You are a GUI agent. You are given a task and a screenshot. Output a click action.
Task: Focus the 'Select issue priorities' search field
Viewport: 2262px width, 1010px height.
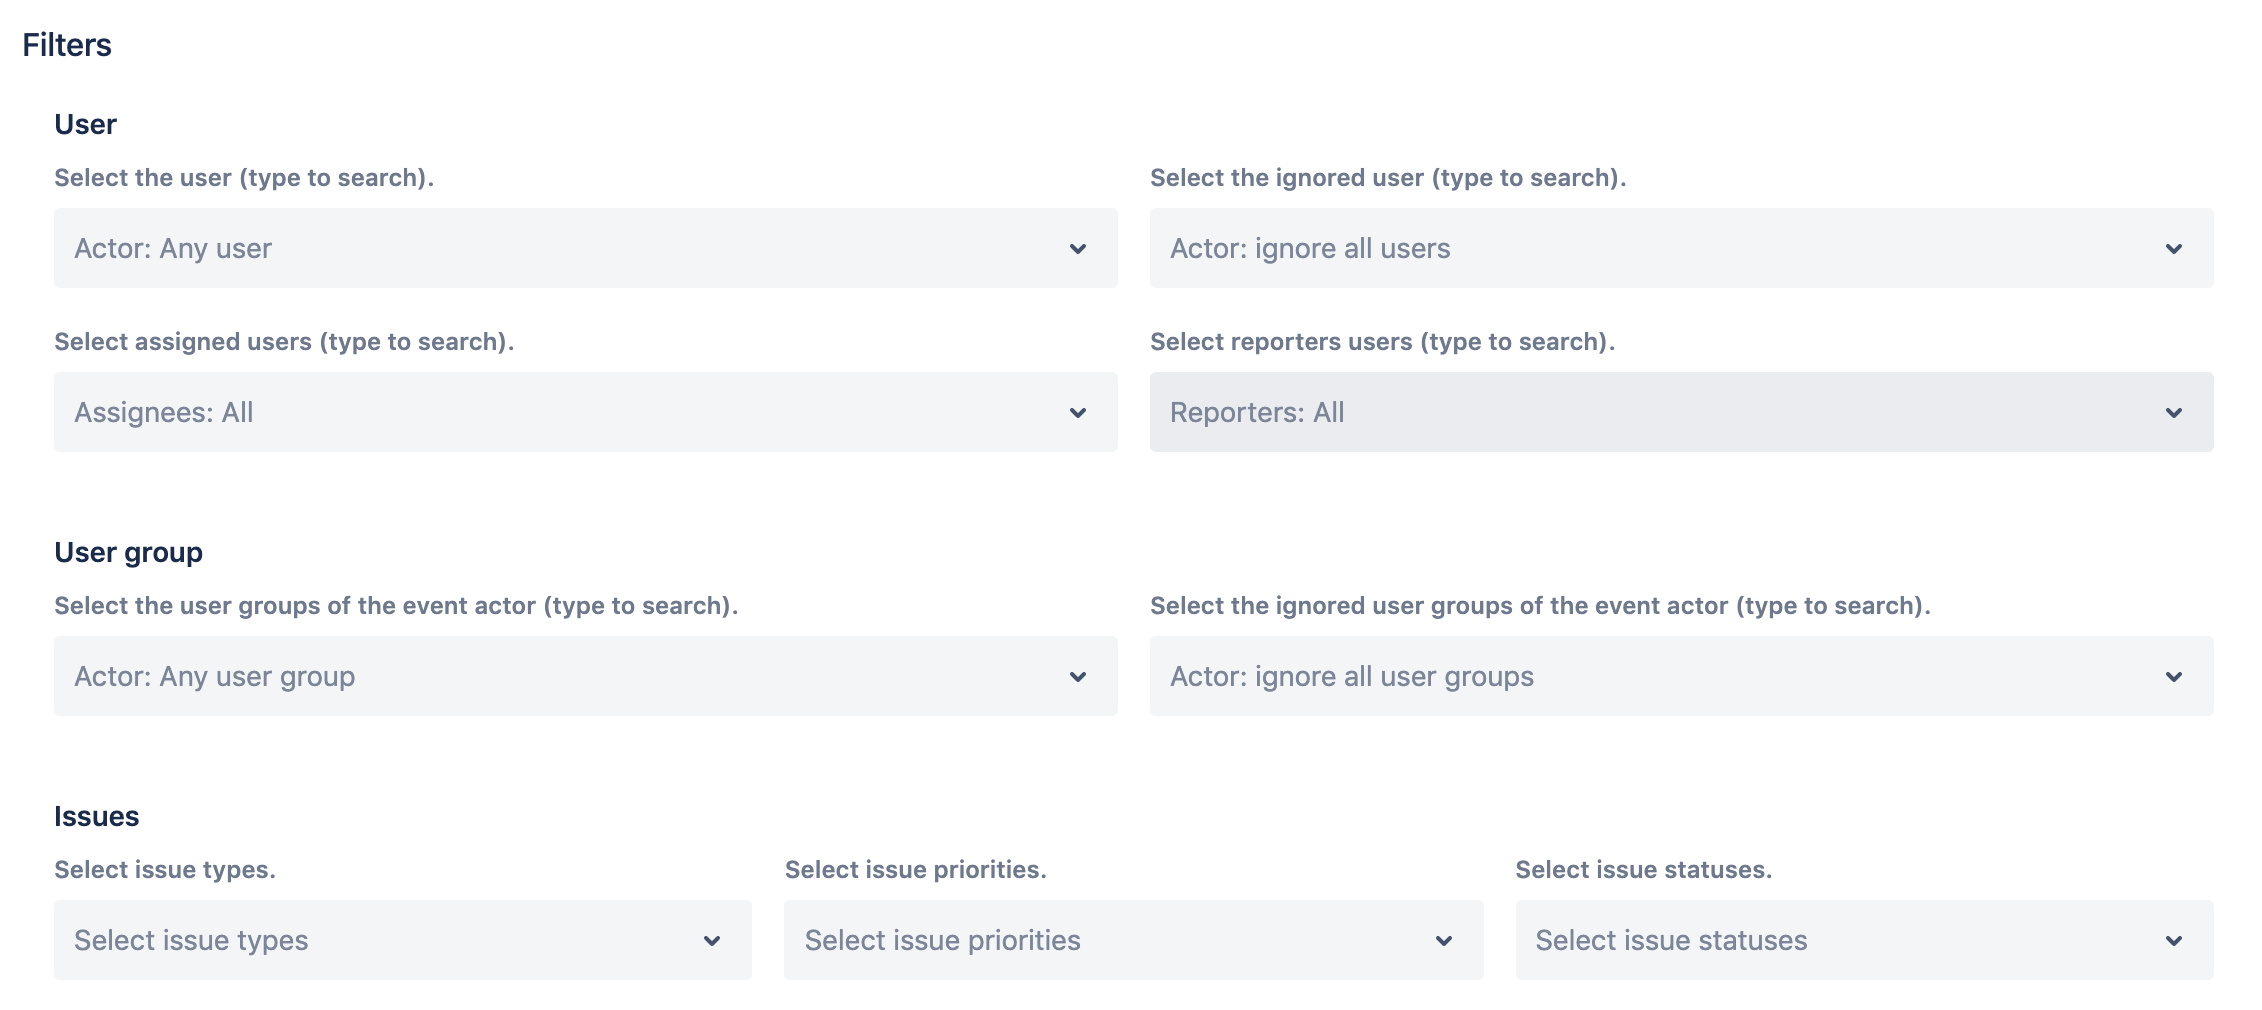click(x=1100, y=941)
